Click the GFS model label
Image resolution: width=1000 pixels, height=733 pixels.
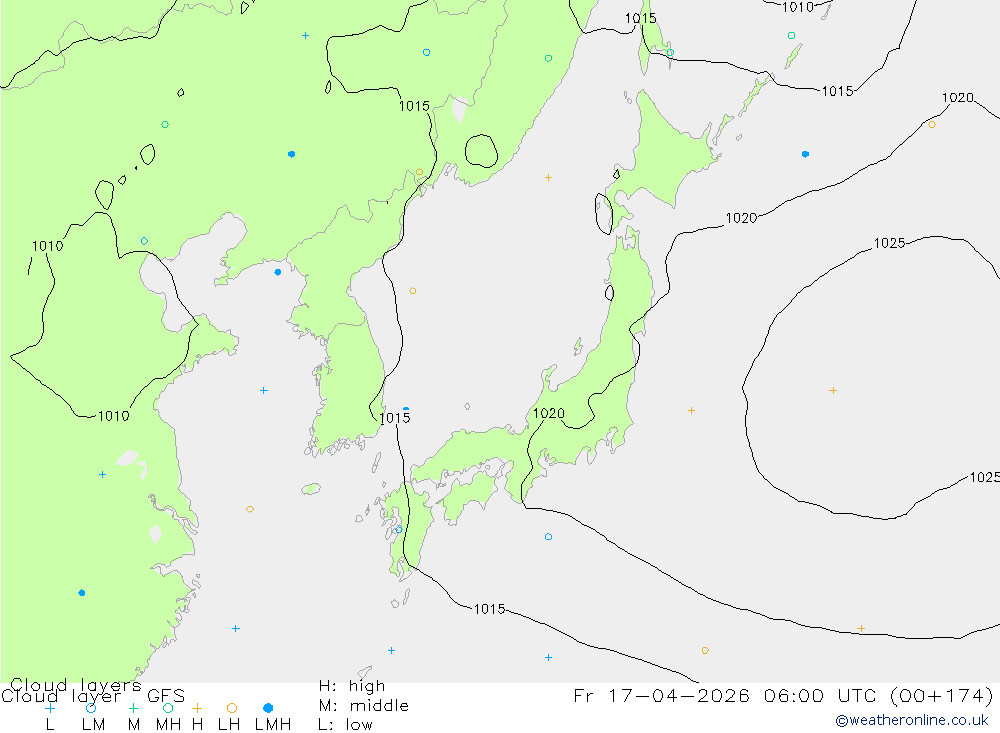(166, 696)
